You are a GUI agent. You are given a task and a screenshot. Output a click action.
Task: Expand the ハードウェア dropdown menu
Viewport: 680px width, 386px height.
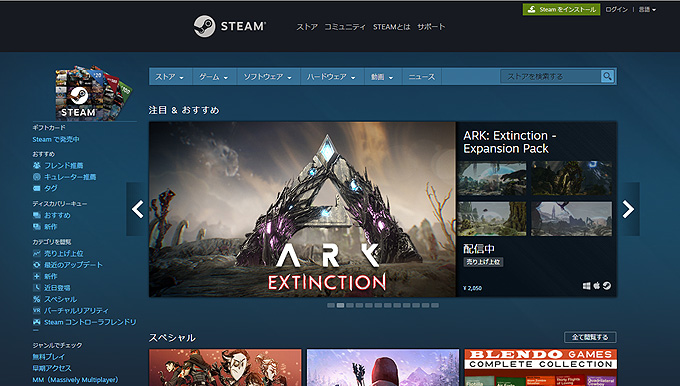click(x=332, y=77)
